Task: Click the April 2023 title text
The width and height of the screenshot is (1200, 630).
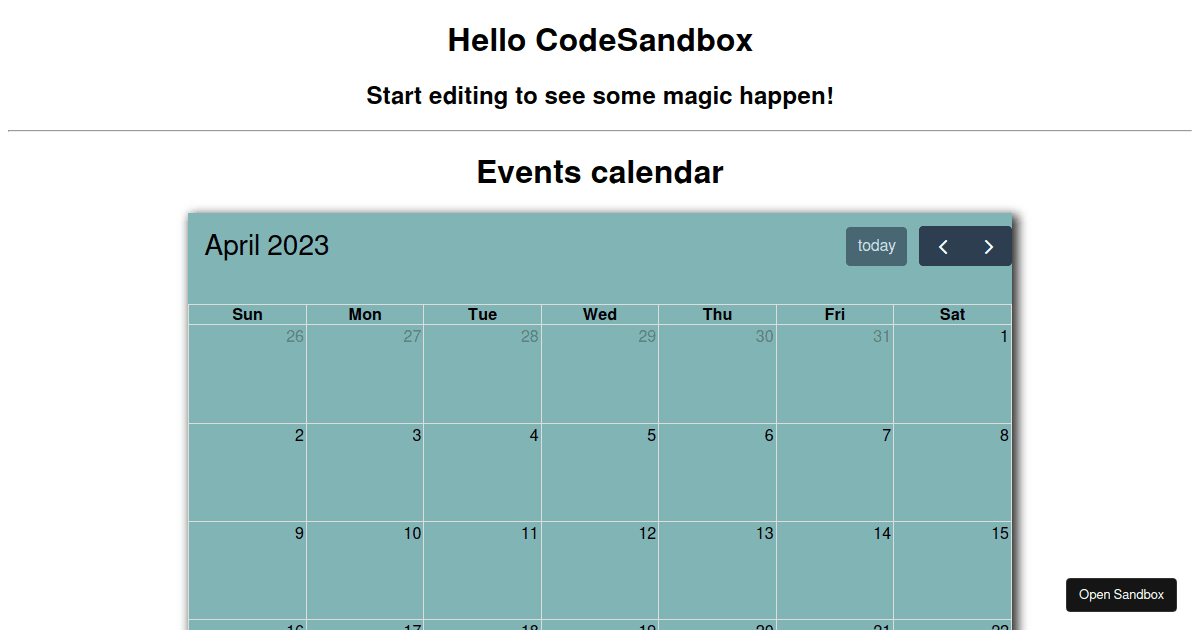Action: 266,245
